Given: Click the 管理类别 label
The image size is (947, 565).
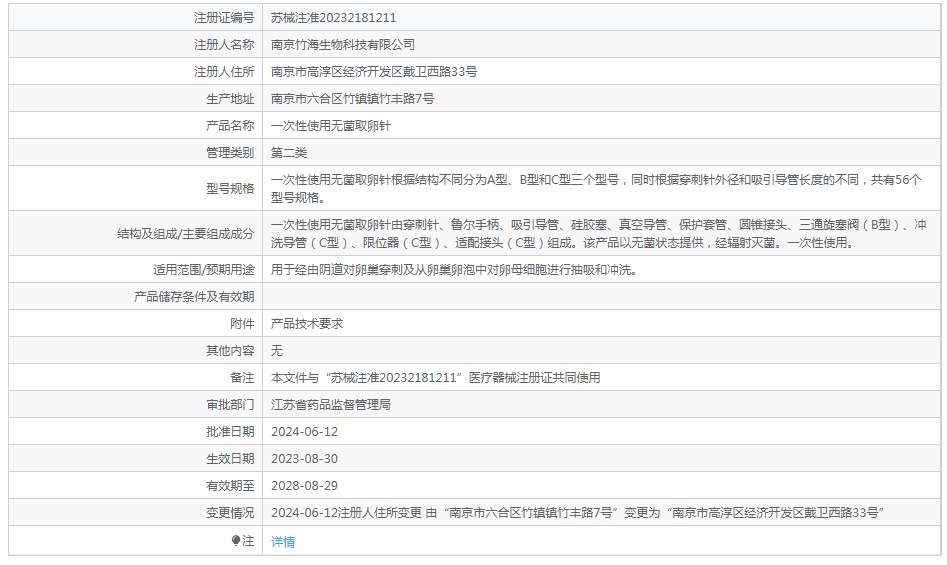Looking at the screenshot, I should (230, 153).
